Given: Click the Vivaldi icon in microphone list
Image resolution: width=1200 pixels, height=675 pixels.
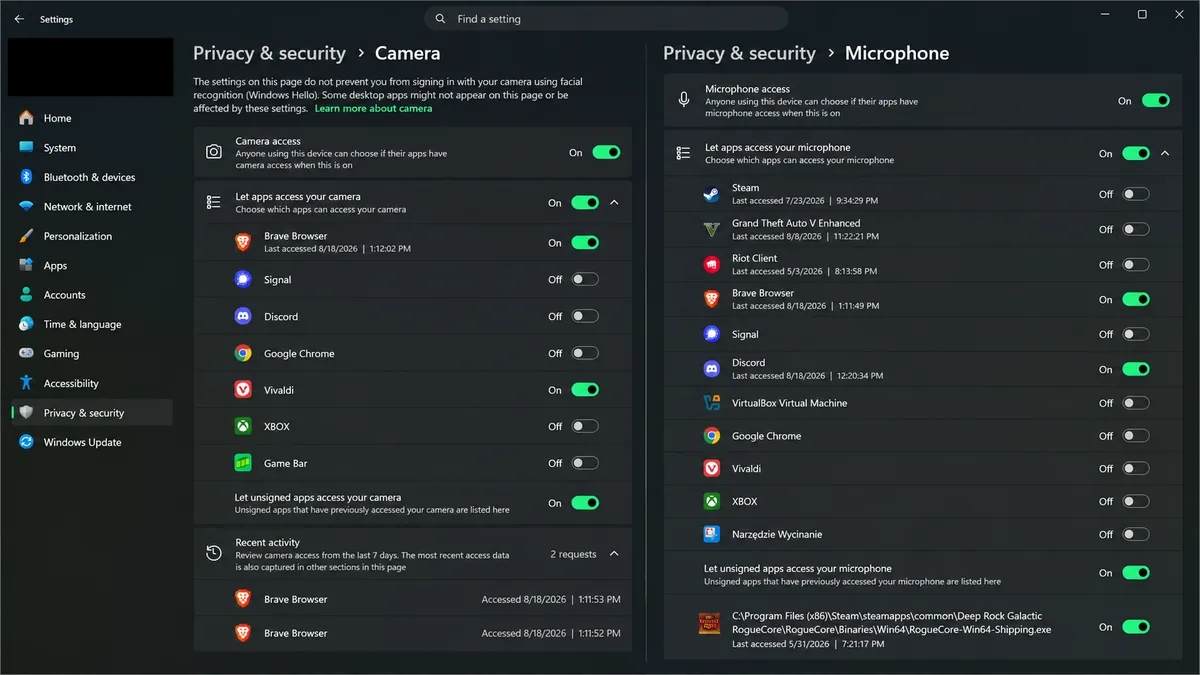Looking at the screenshot, I should pyautogui.click(x=711, y=468).
